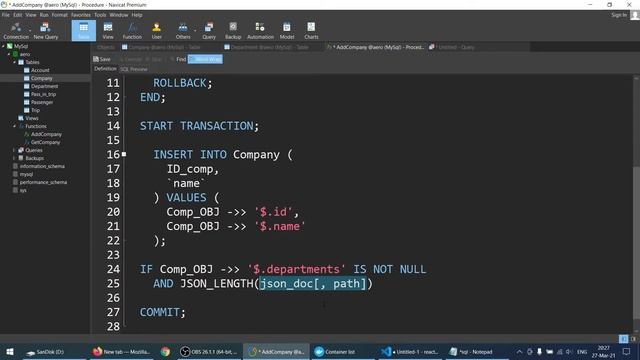Open the Tools menu

100,15
